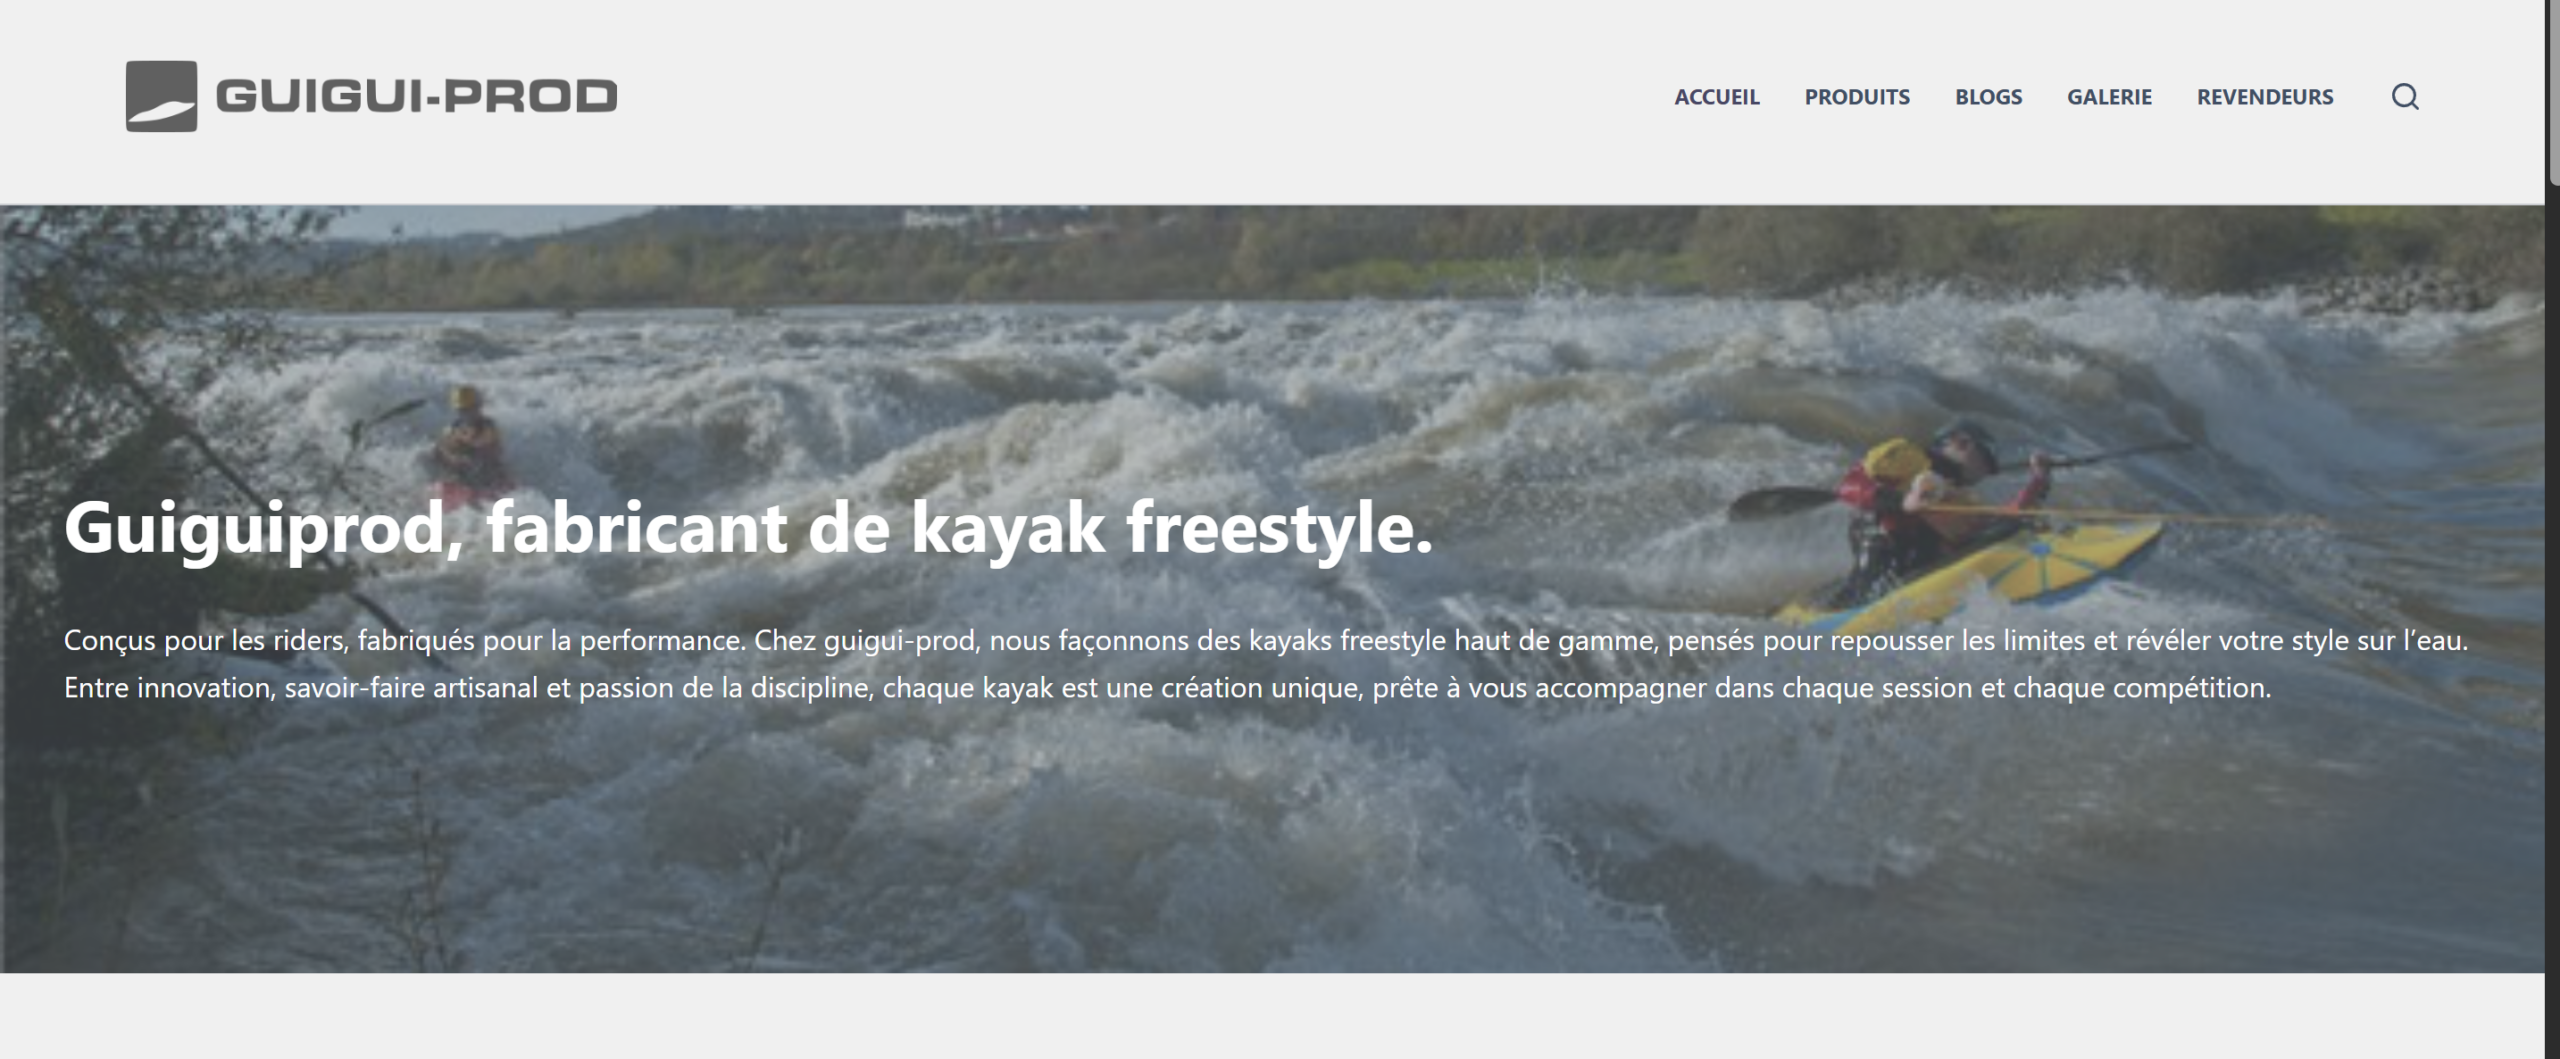2560x1059 pixels.
Task: Open the PRODUITS menu item
Action: 1857,97
